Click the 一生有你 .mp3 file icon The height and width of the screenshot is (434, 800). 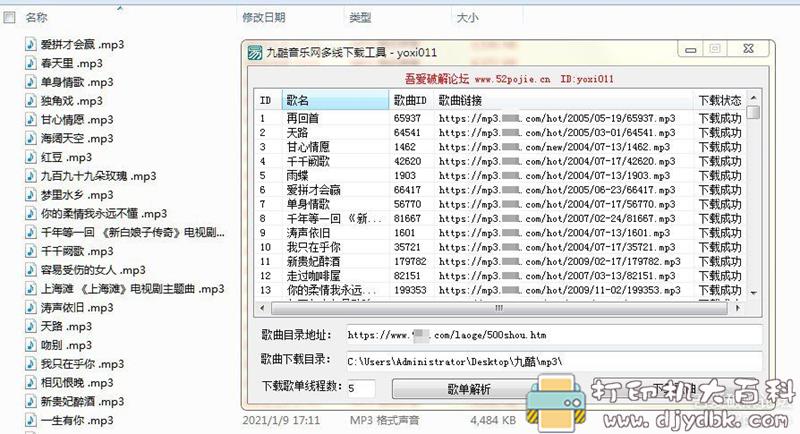31,420
